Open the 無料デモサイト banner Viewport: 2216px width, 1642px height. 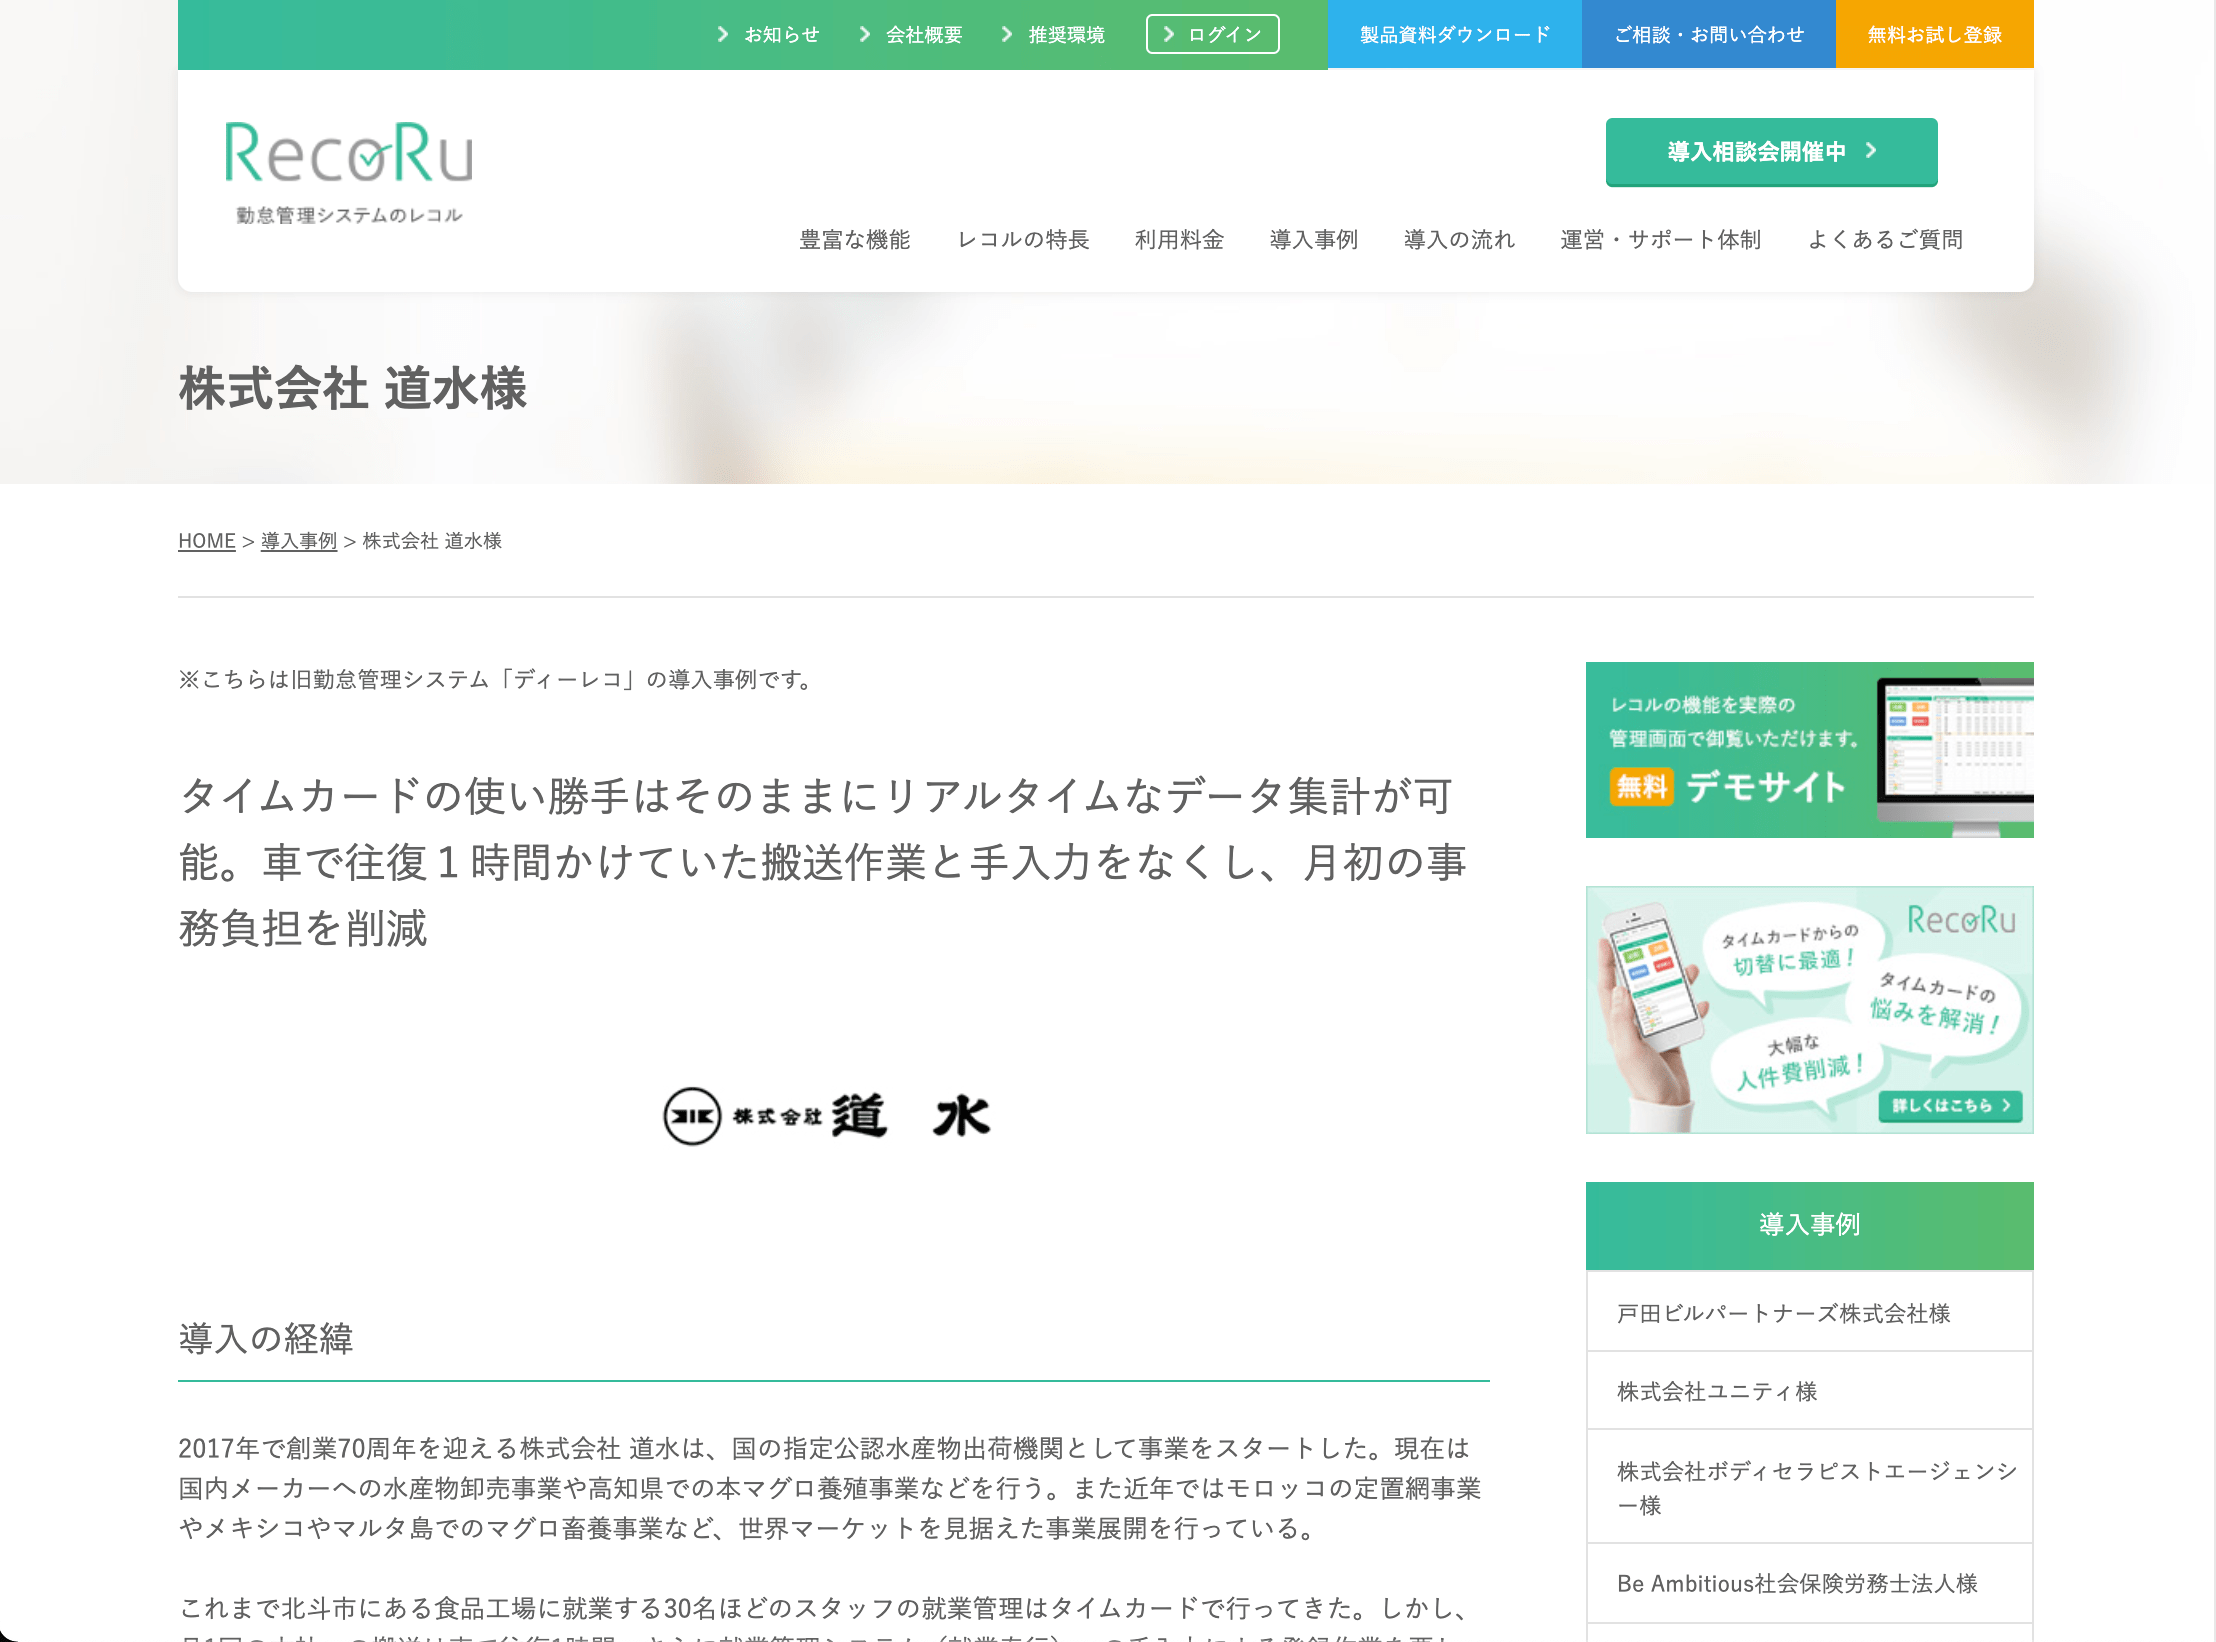1809,750
